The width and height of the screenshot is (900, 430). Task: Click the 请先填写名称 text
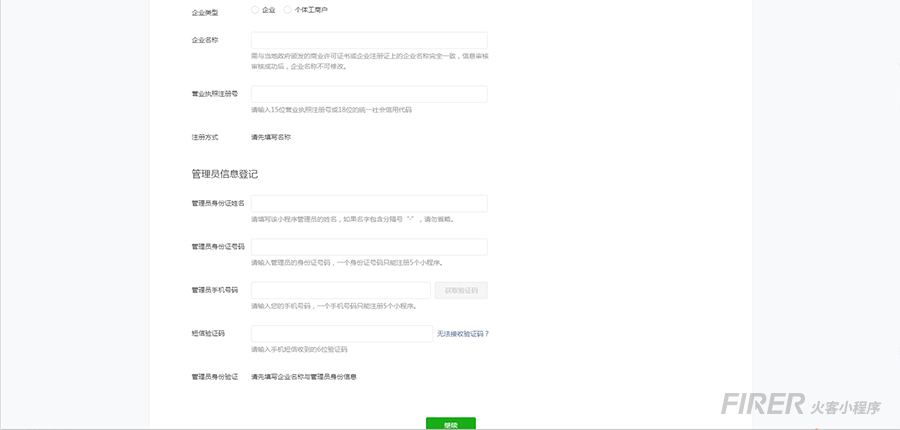[x=271, y=137]
